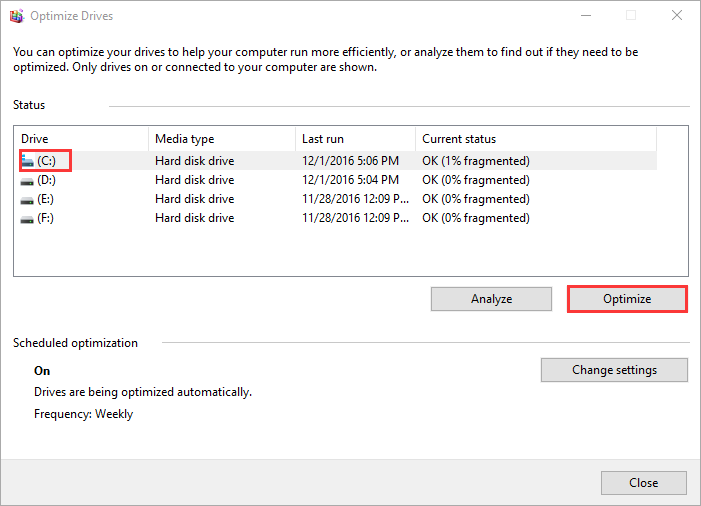Sort by the Media type column header
Viewport: 701px width, 506px height.
pos(222,139)
